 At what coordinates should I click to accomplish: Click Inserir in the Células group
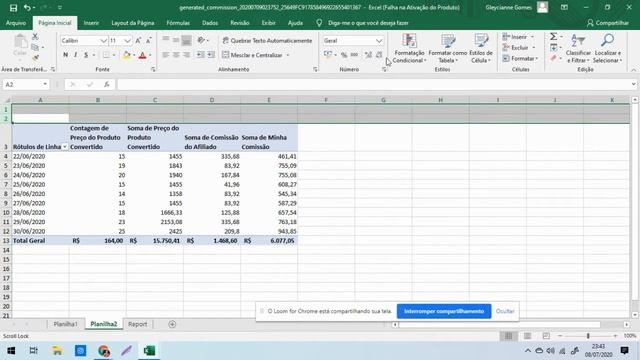click(515, 37)
